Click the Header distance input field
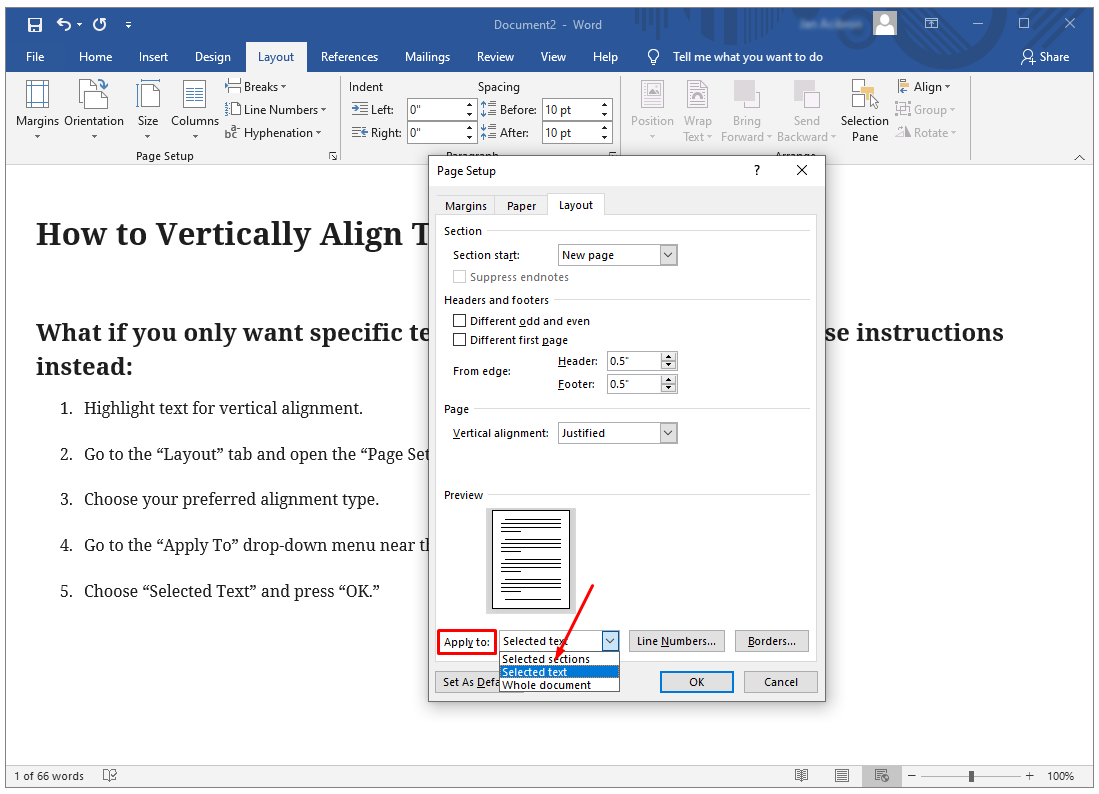Viewport: 1099px width, 794px height. point(634,361)
